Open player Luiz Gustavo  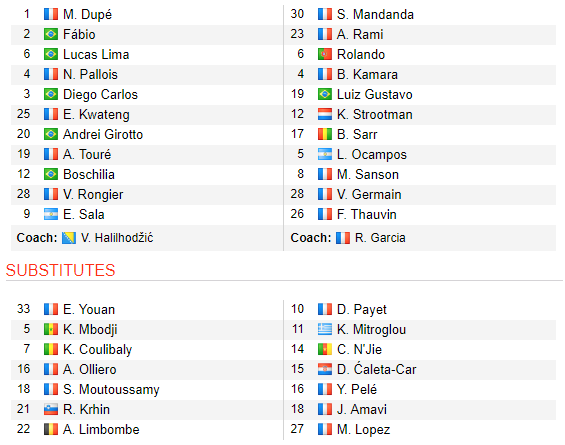(x=374, y=94)
